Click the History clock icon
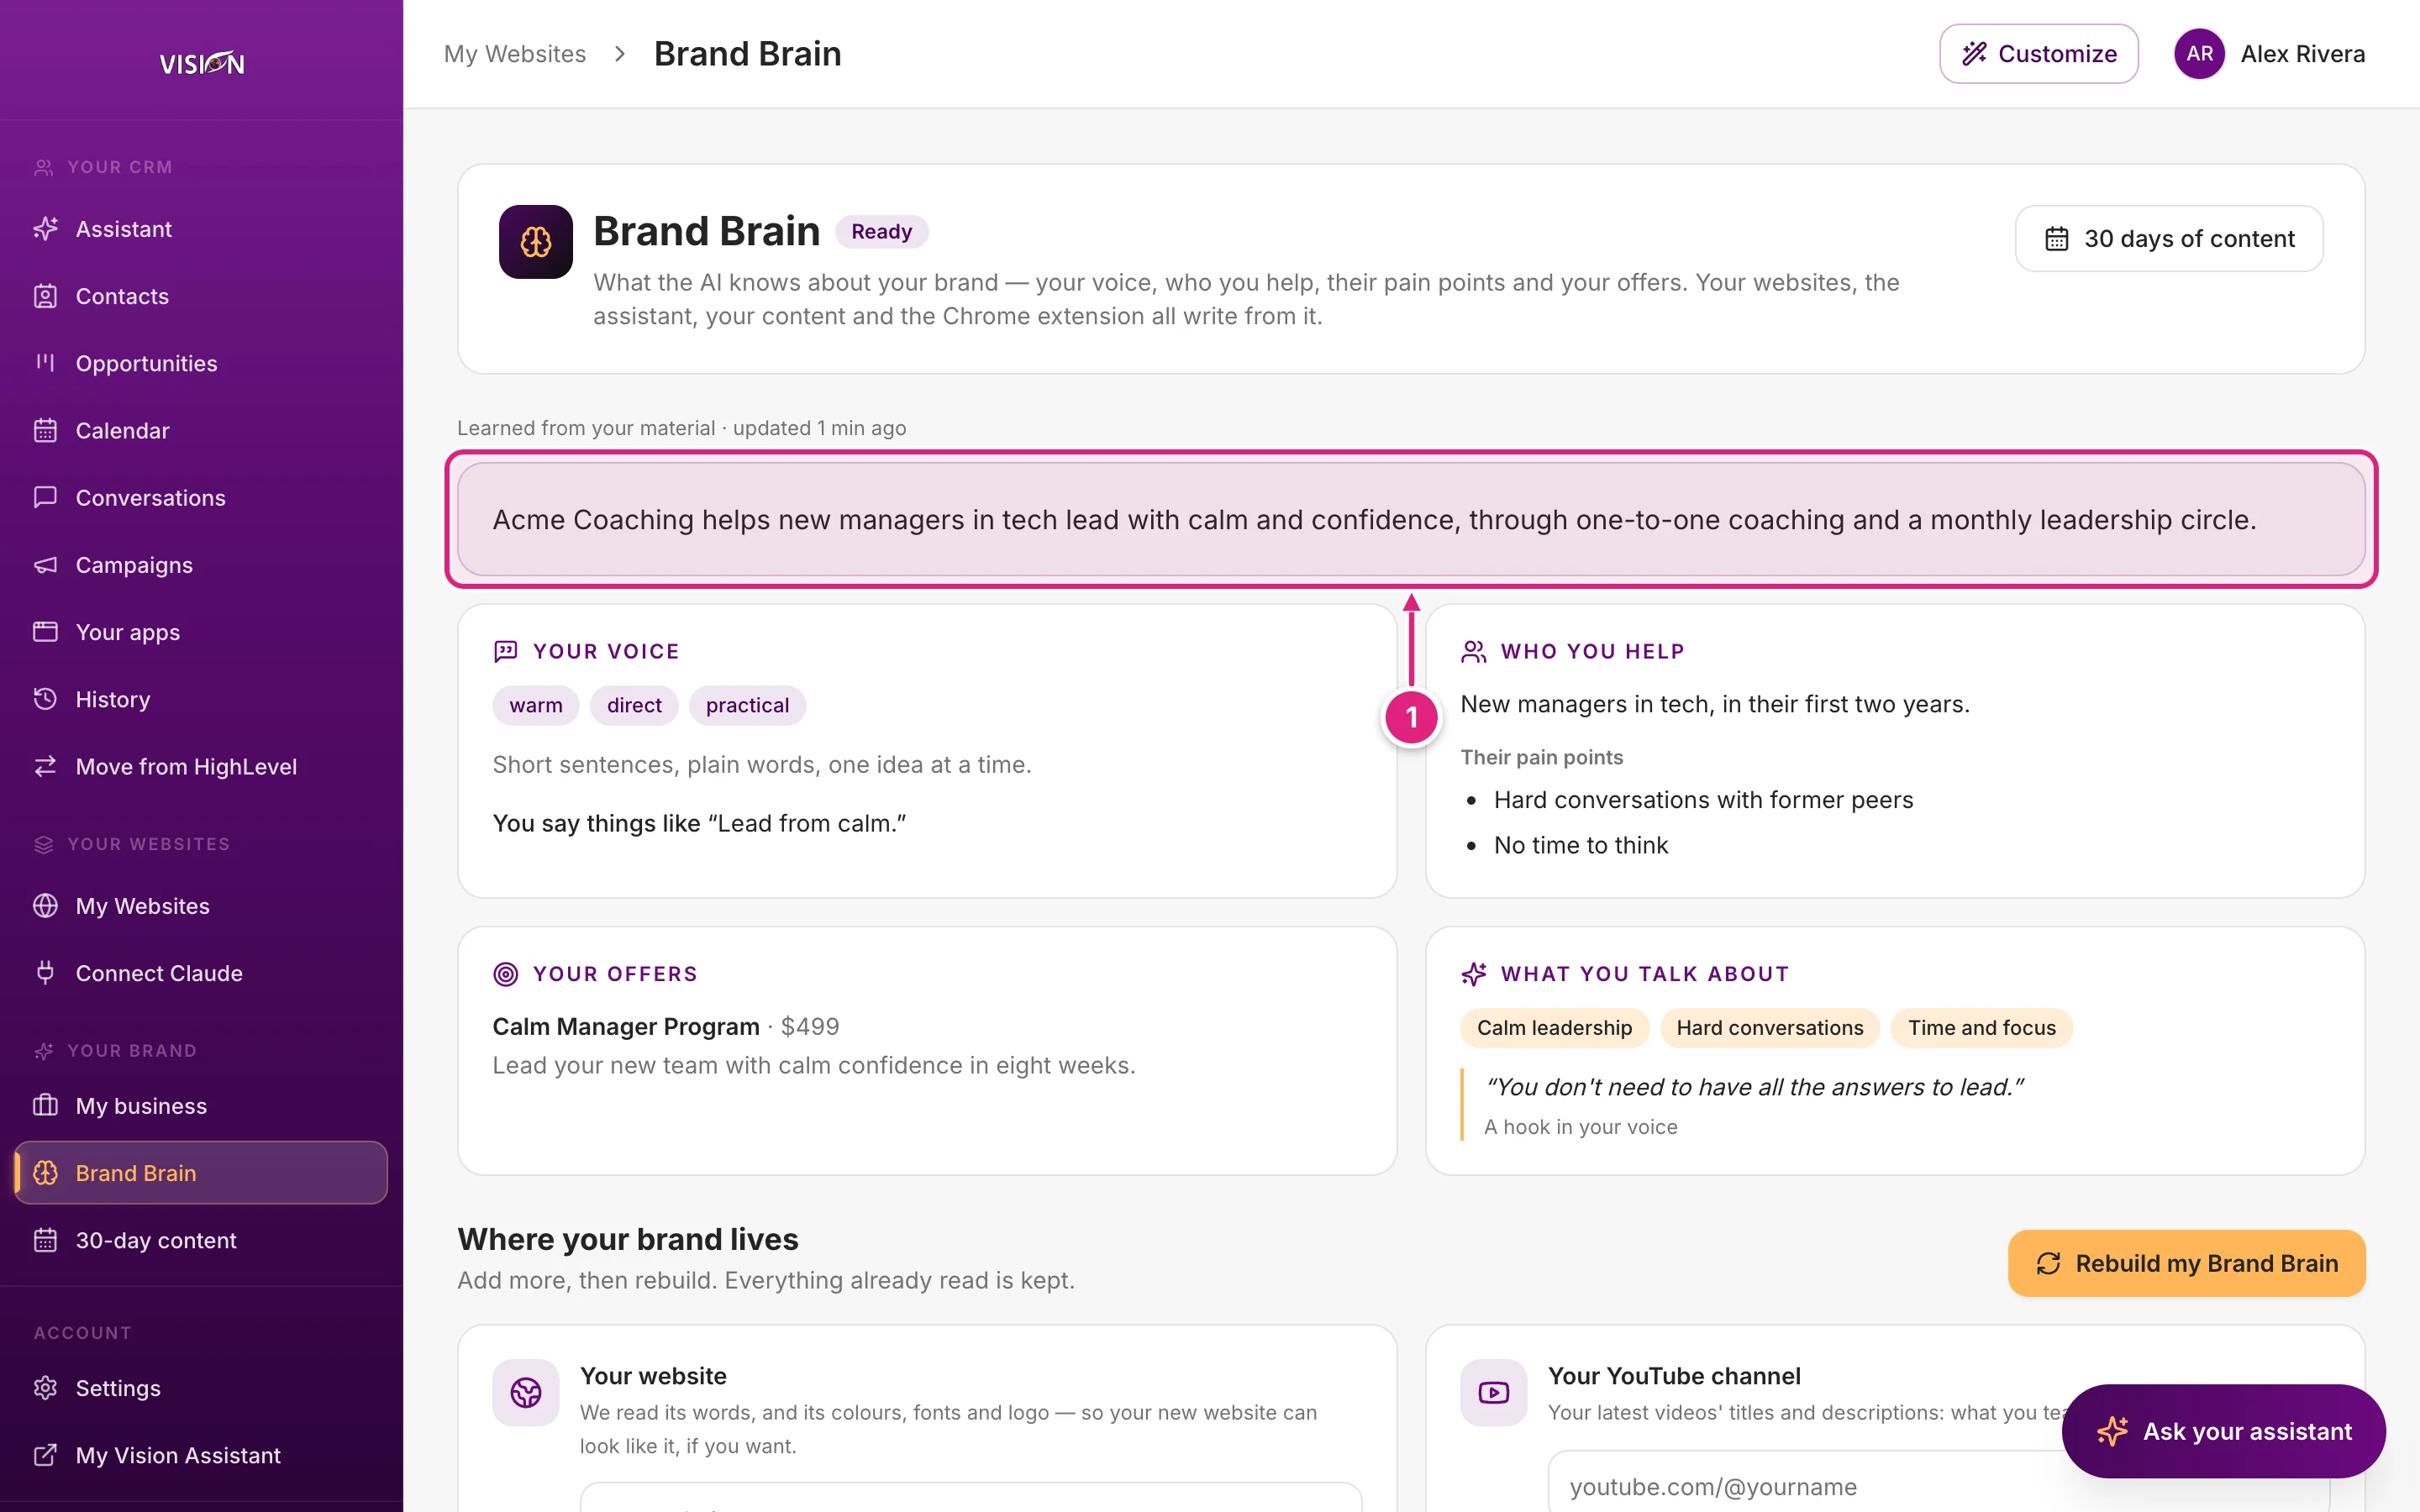Image resolution: width=2420 pixels, height=1512 pixels. [x=45, y=699]
